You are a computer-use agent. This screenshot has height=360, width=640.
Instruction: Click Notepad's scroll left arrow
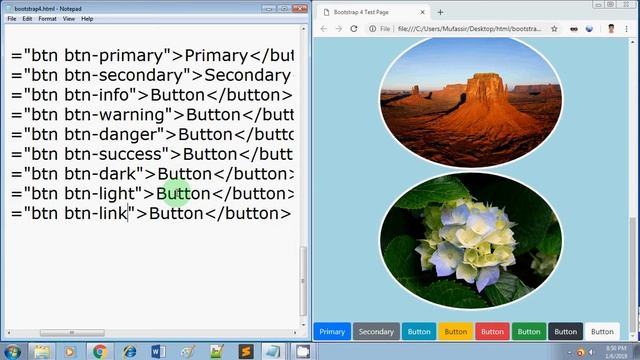click(x=9, y=333)
